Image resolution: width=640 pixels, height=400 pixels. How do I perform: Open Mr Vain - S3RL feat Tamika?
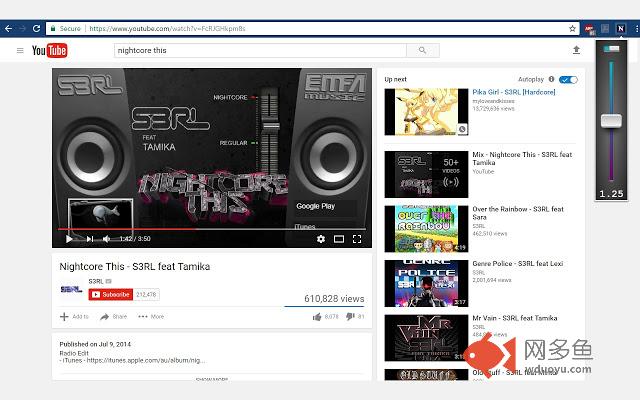click(515, 318)
